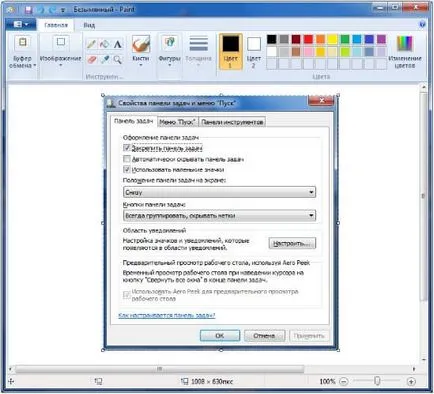434x394 pixels.
Task: Click the Save icon in quick access toolbar
Action: (x=28, y=9)
